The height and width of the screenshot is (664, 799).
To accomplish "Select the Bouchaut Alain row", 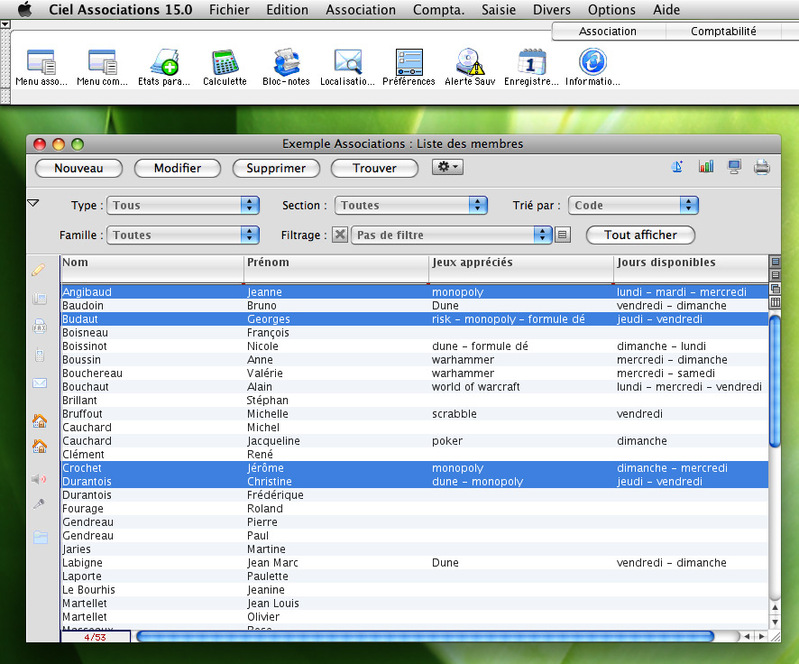I will tap(414, 387).
